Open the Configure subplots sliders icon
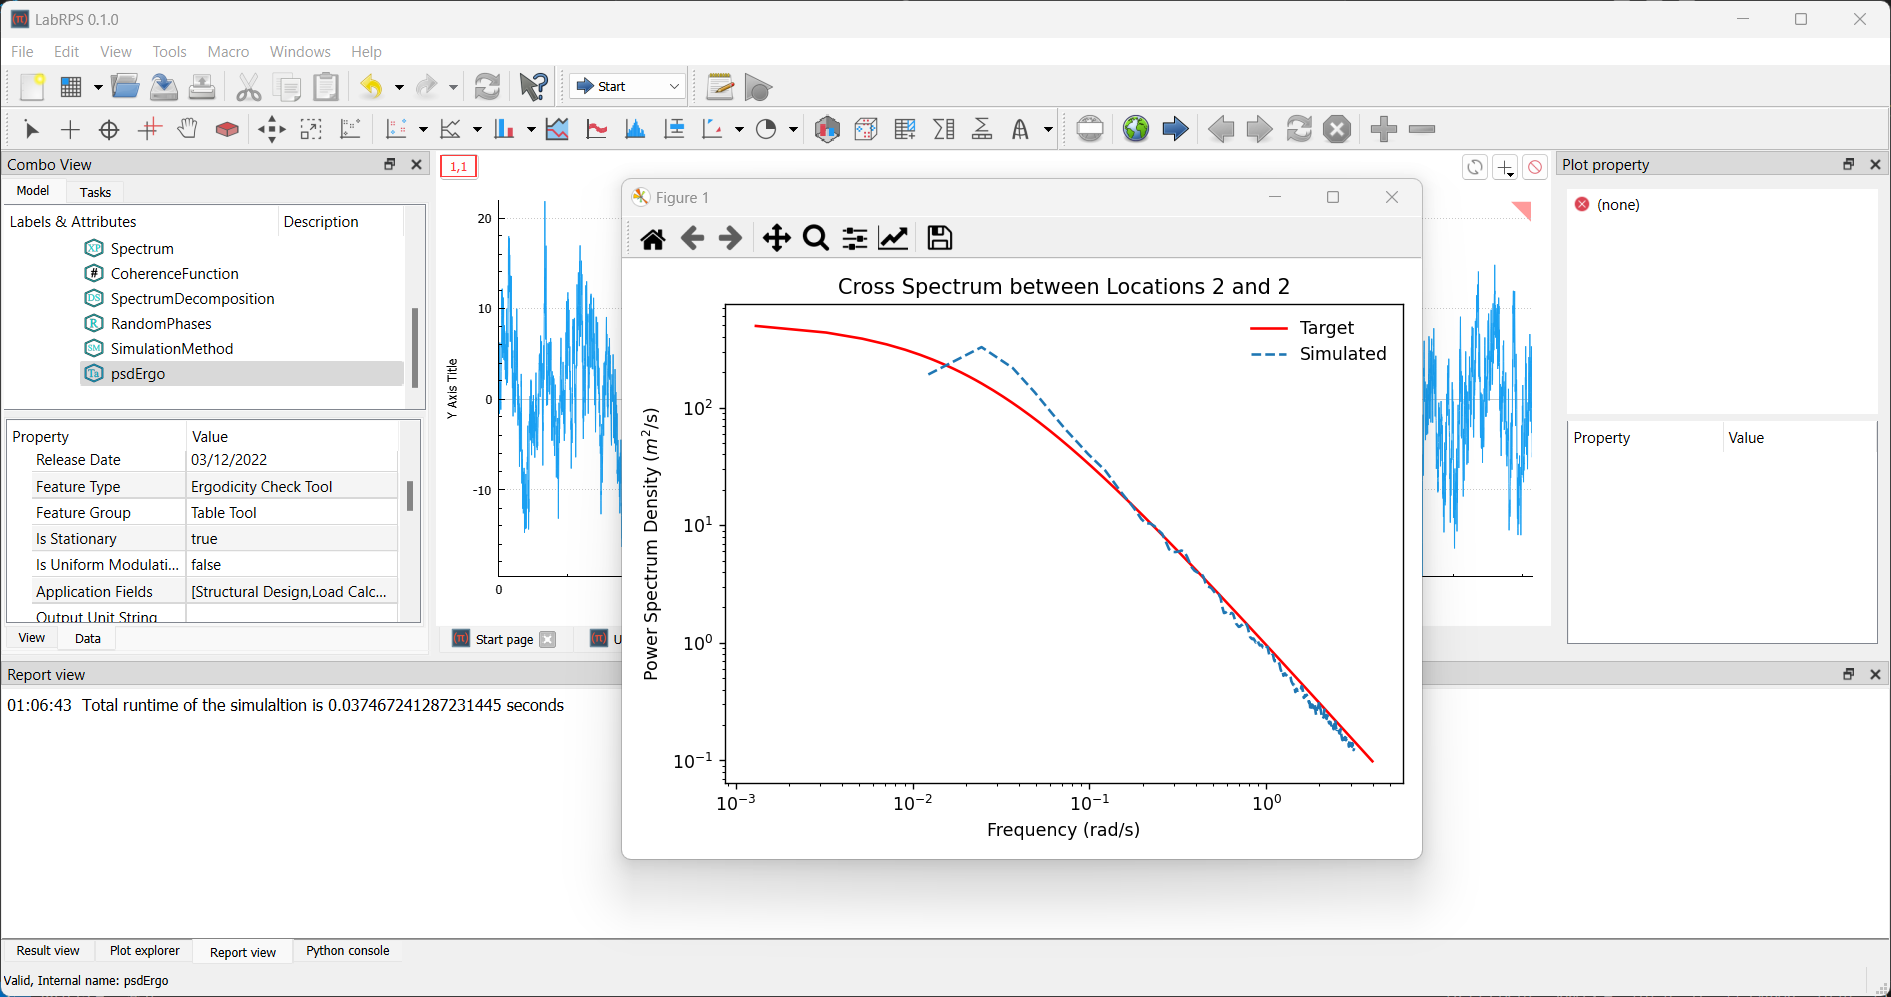 click(x=855, y=238)
